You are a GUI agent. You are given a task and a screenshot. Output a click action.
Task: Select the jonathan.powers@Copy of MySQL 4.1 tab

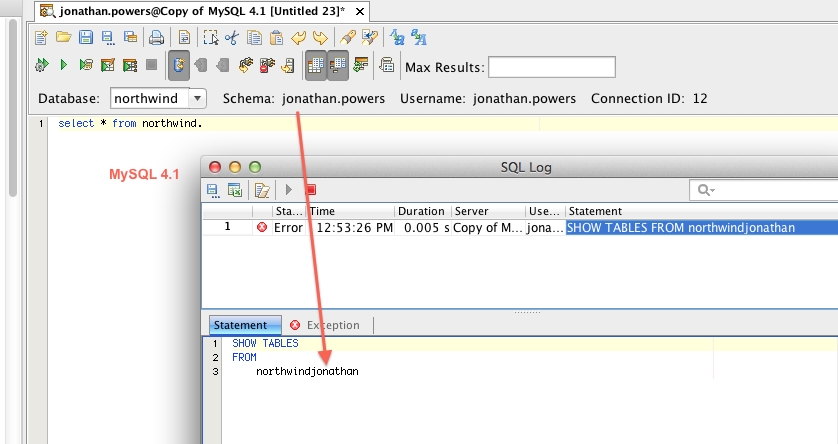point(202,11)
